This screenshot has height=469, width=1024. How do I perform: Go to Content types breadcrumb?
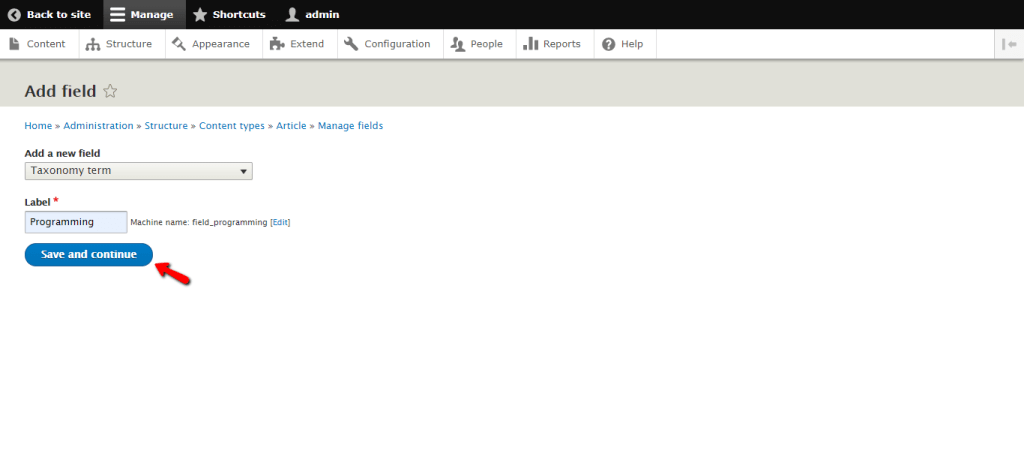[232, 125]
